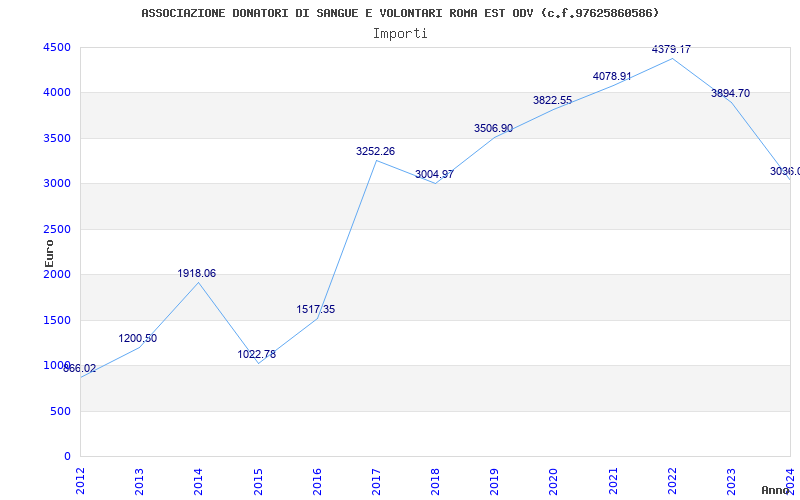Select the 3894.70 data label
The image size is (800, 500).
point(731,93)
